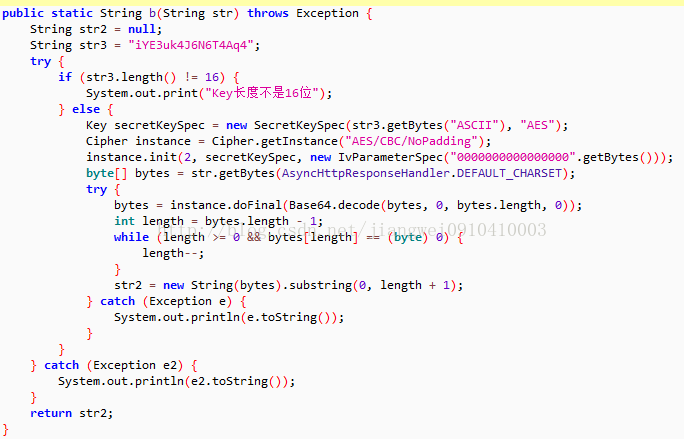Click AsyncHttpResponseHandler.DEFAULT_CHARSET
Viewport: 684px width, 439px height.
422,173
